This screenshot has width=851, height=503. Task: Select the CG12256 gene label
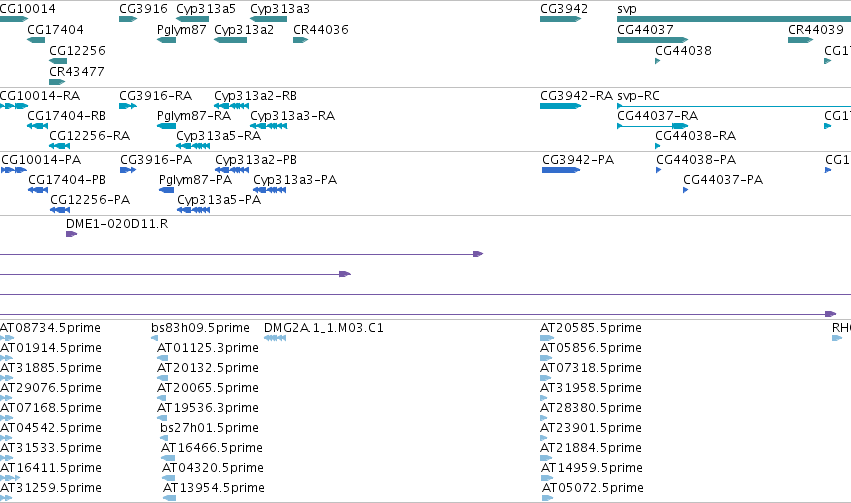[x=77, y=51]
